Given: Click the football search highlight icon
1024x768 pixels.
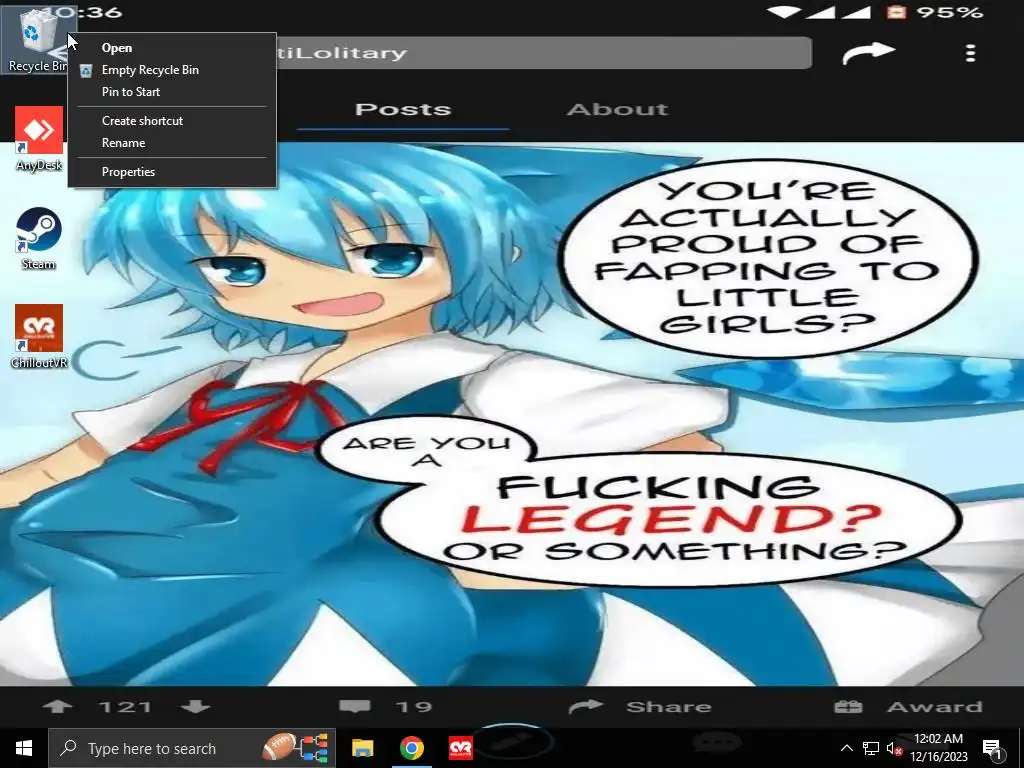Looking at the screenshot, I should (x=279, y=746).
